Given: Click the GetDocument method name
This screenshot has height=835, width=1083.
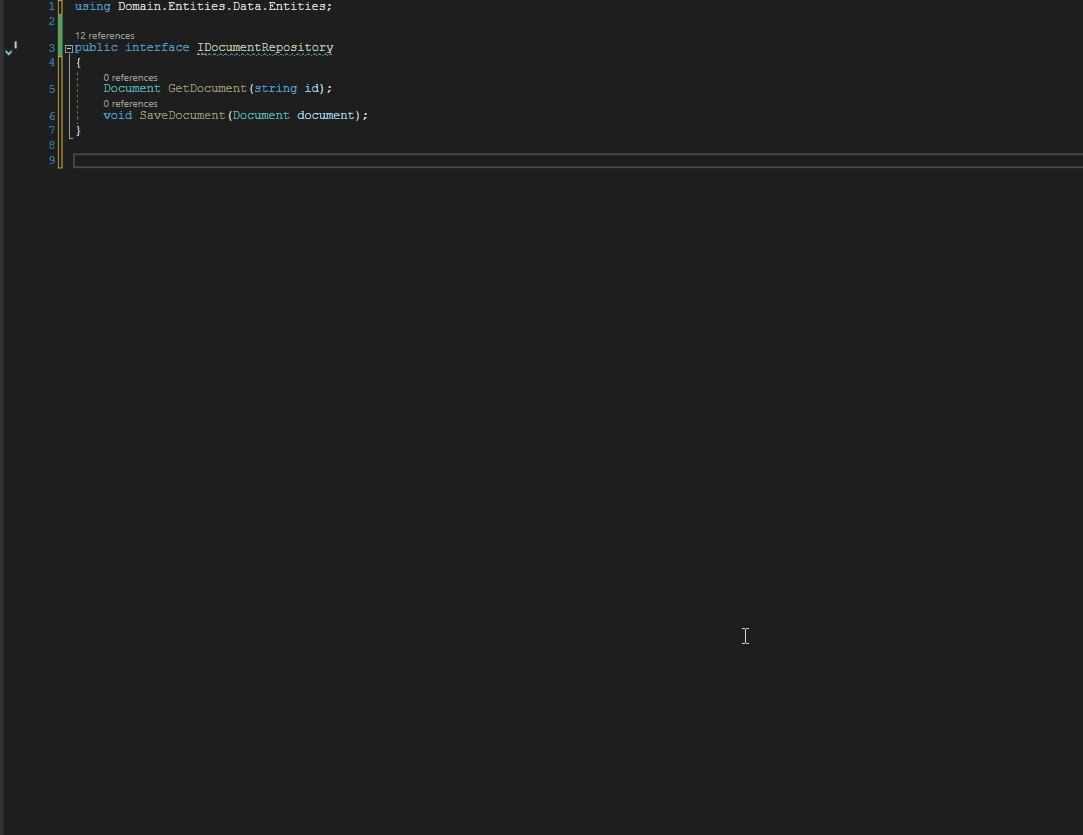Looking at the screenshot, I should (x=207, y=88).
